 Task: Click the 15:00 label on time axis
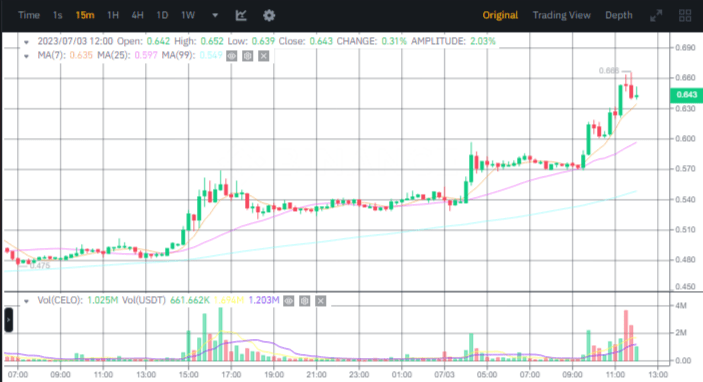188,374
